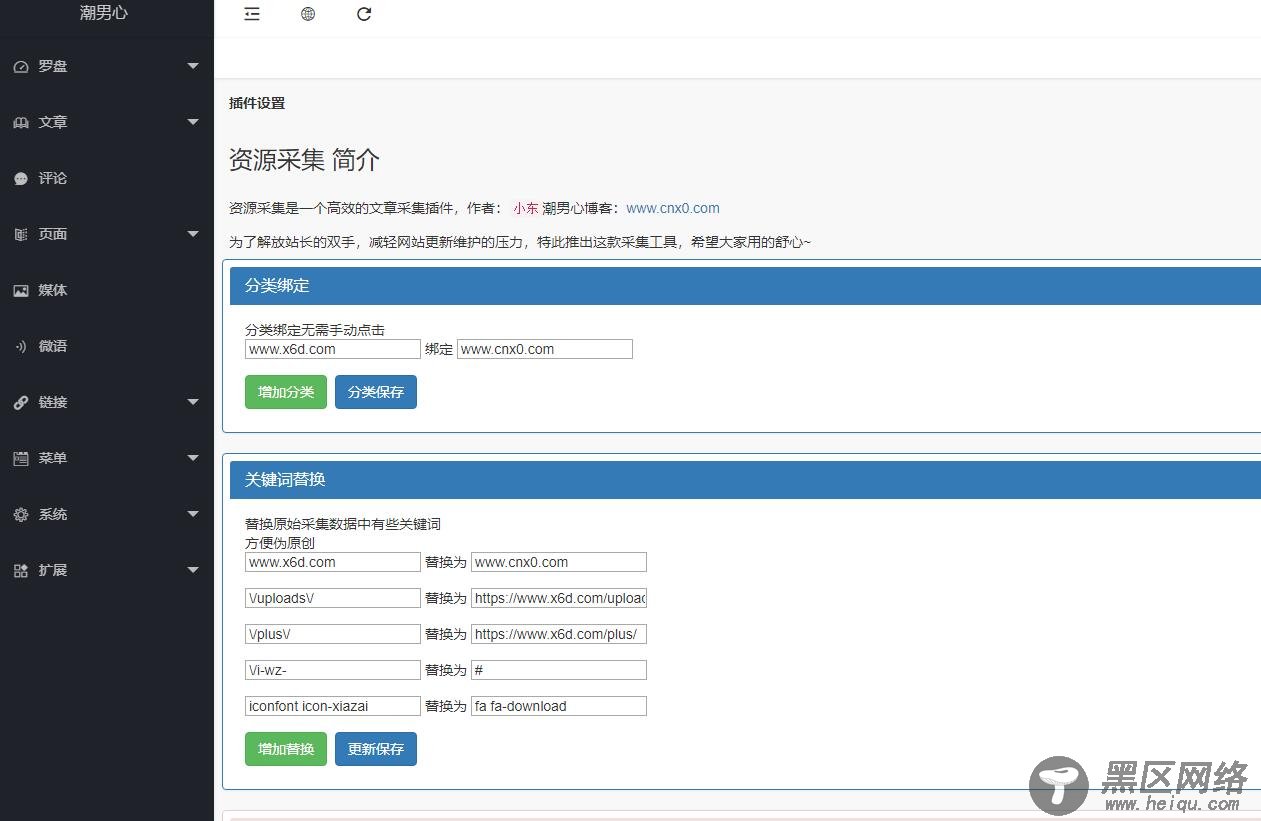Focus the iconfont icon-xiazai input field
This screenshot has width=1261, height=821.
pos(332,706)
